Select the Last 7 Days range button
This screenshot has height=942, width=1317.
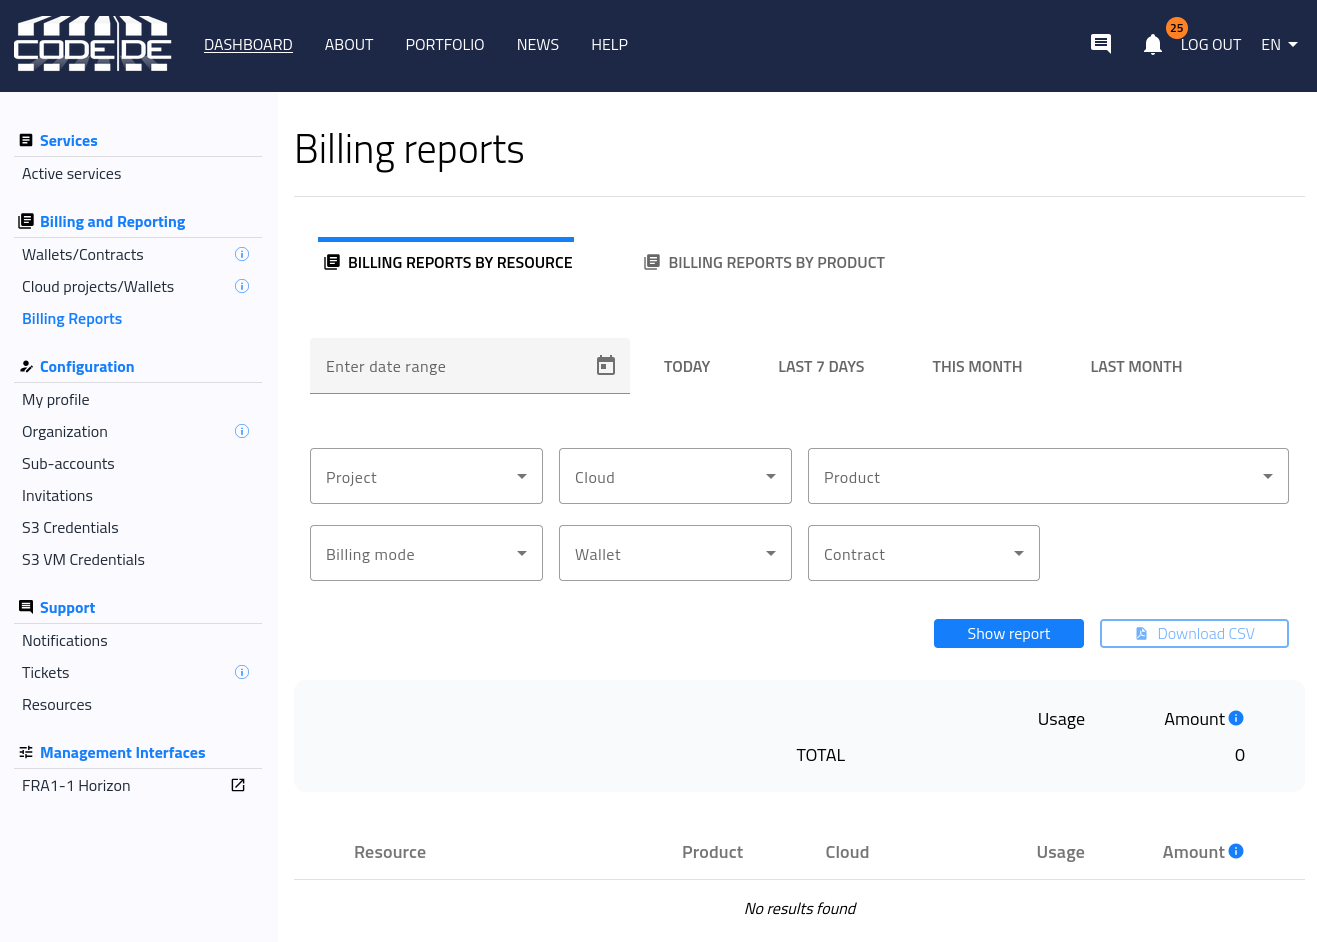tap(821, 367)
